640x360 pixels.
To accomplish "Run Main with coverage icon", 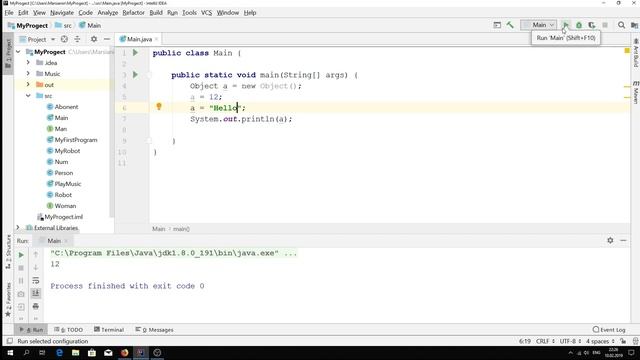I will pyautogui.click(x=592, y=25).
